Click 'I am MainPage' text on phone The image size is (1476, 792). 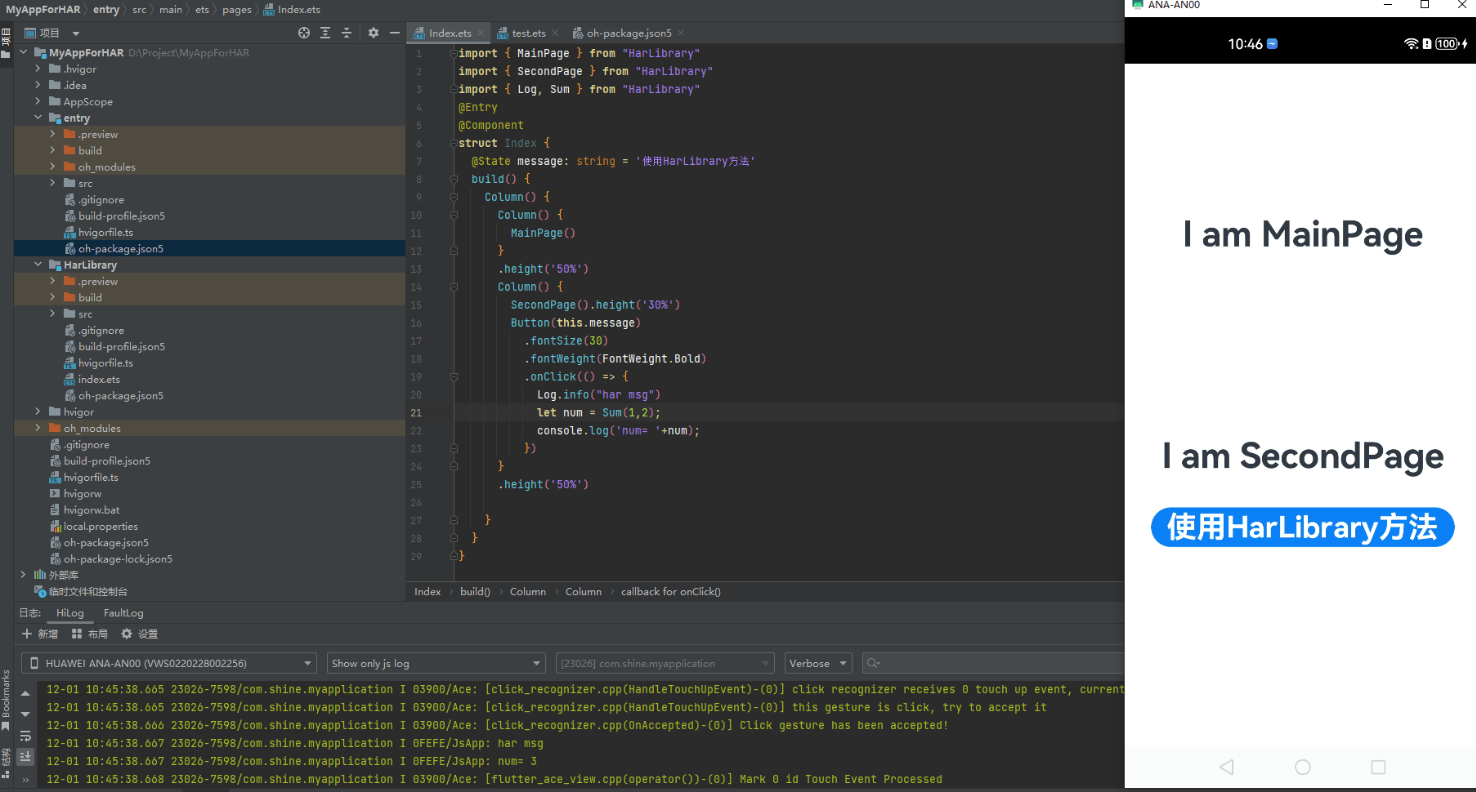pyautogui.click(x=1302, y=235)
